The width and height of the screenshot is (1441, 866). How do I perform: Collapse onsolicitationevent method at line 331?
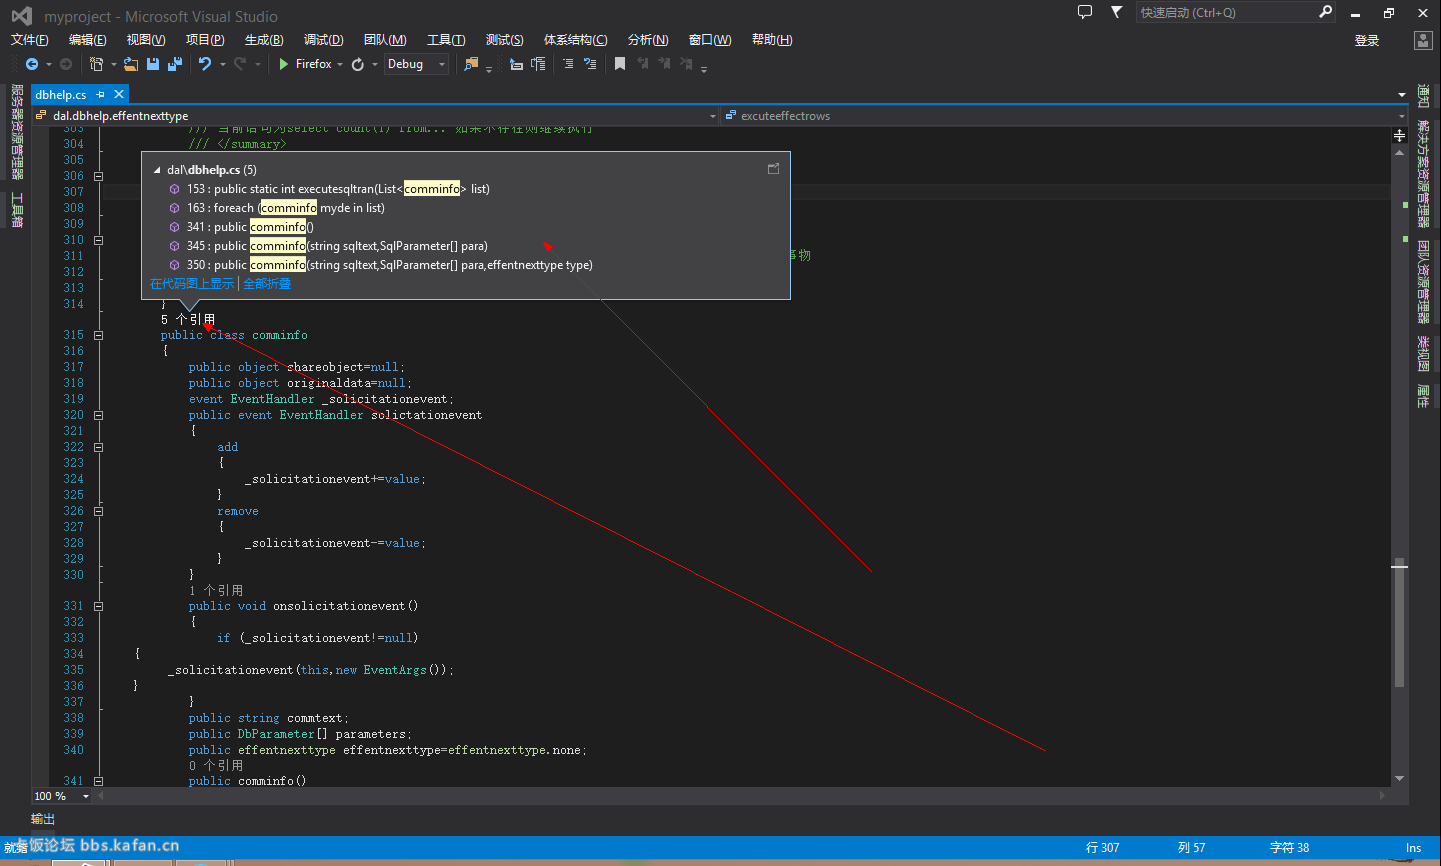pos(98,606)
